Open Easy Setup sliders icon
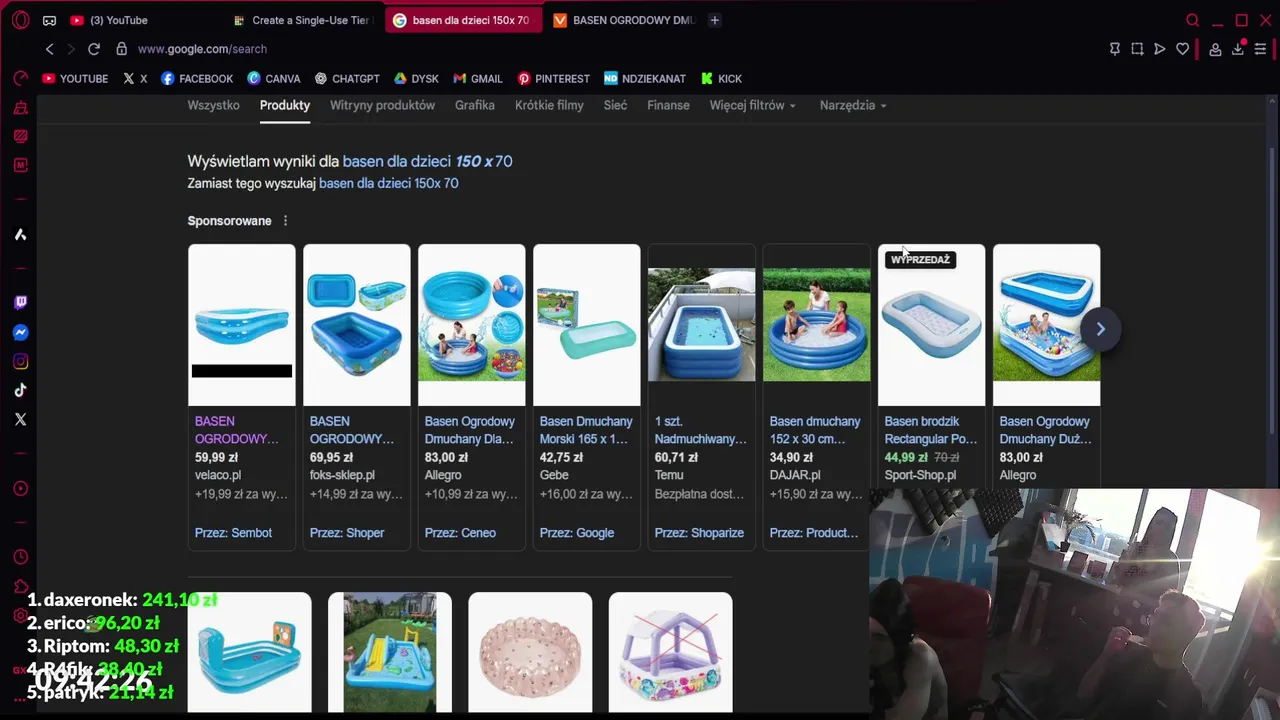 pos(1261,49)
